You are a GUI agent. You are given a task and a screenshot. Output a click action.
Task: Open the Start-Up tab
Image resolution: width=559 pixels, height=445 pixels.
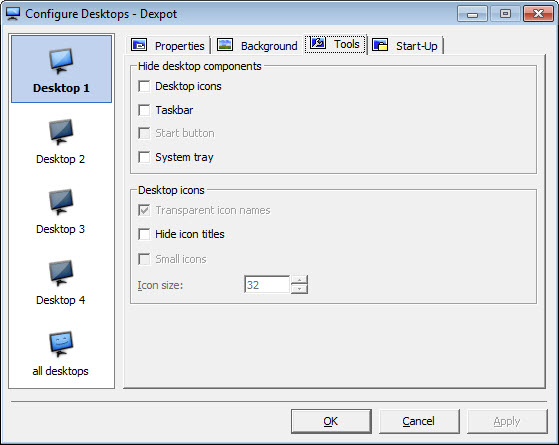(405, 45)
